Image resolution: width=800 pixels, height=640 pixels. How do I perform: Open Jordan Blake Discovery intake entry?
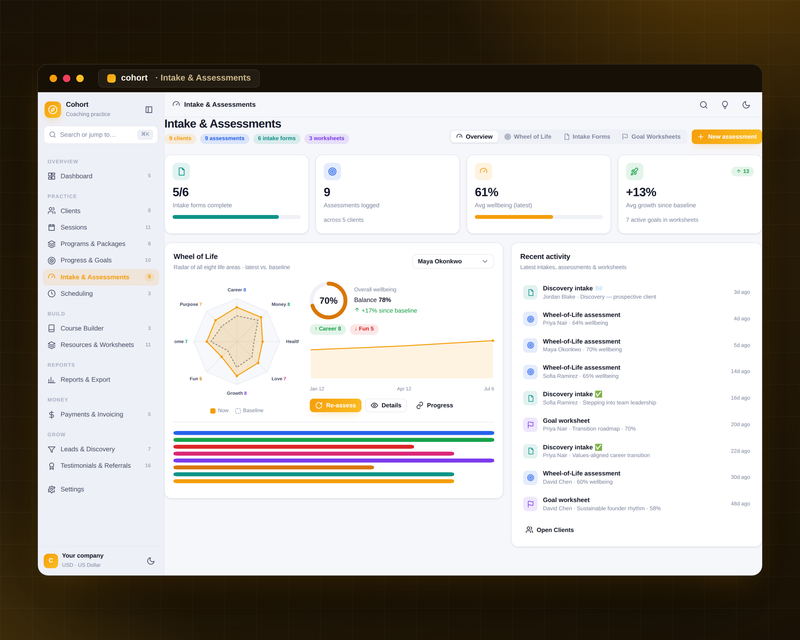(636, 292)
